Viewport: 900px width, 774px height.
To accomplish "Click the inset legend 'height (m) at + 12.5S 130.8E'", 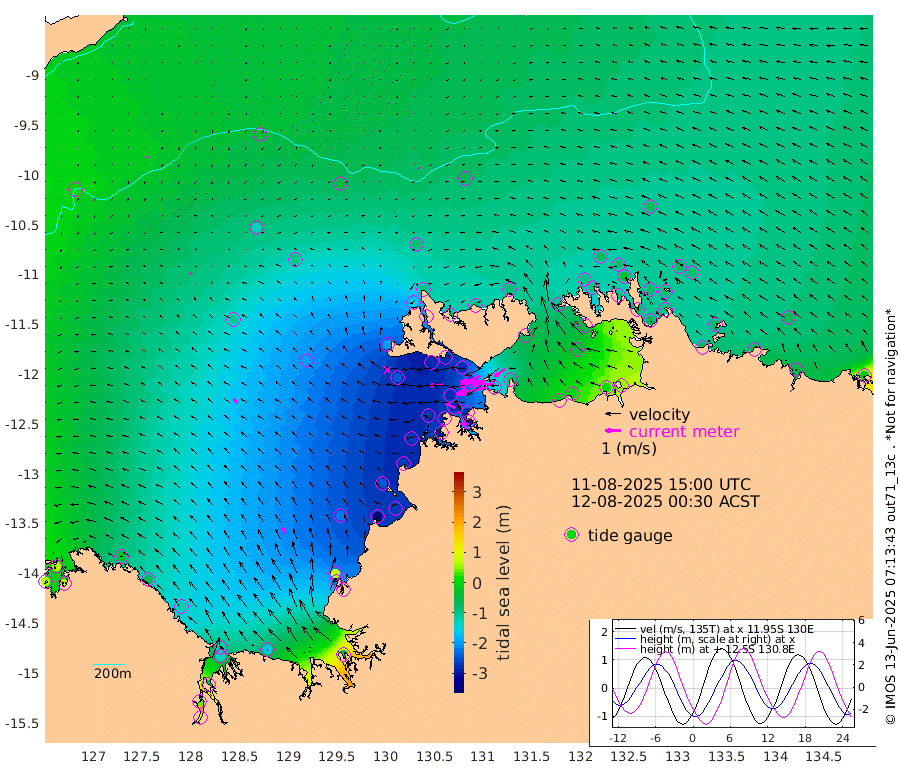I will (x=717, y=649).
